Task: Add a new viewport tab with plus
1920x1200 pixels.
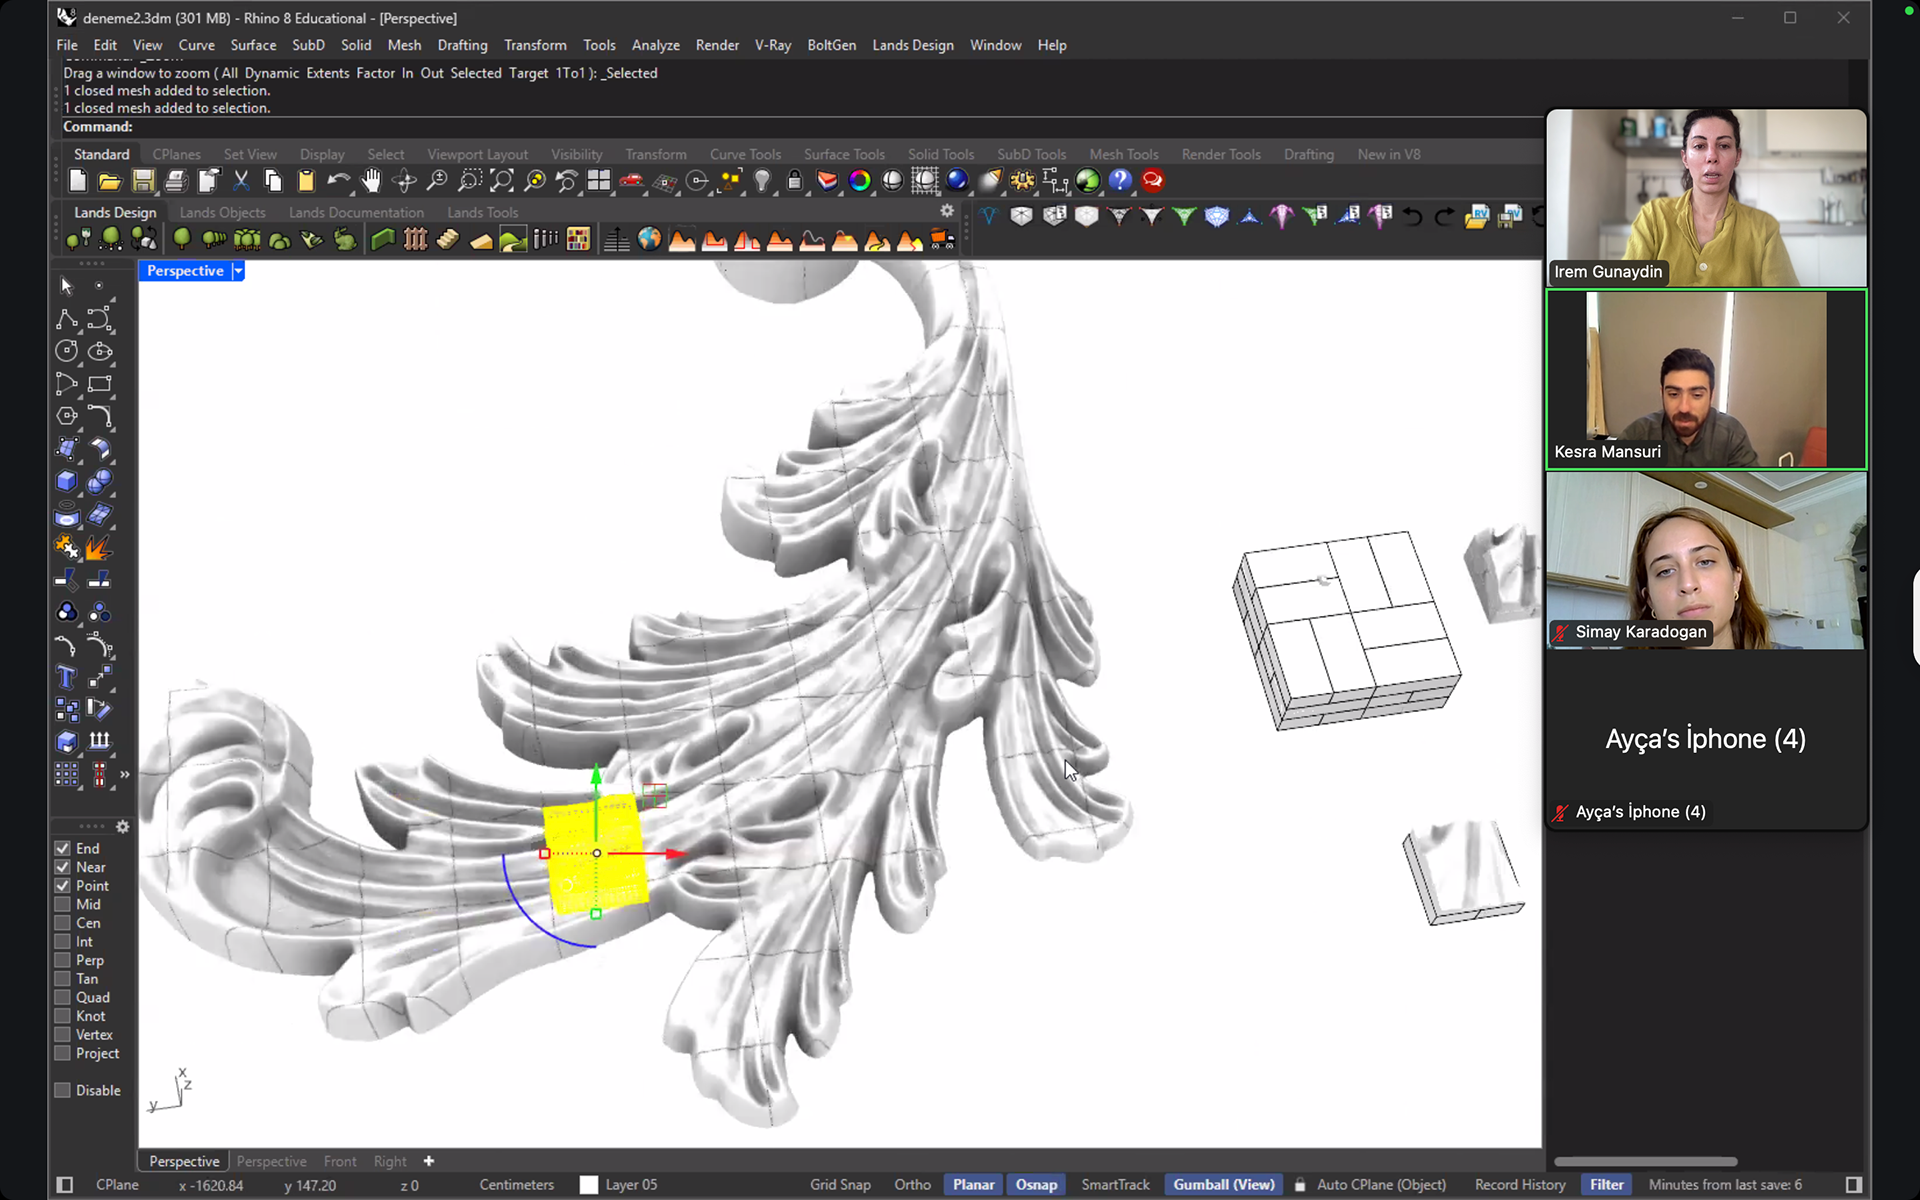Action: point(429,1161)
